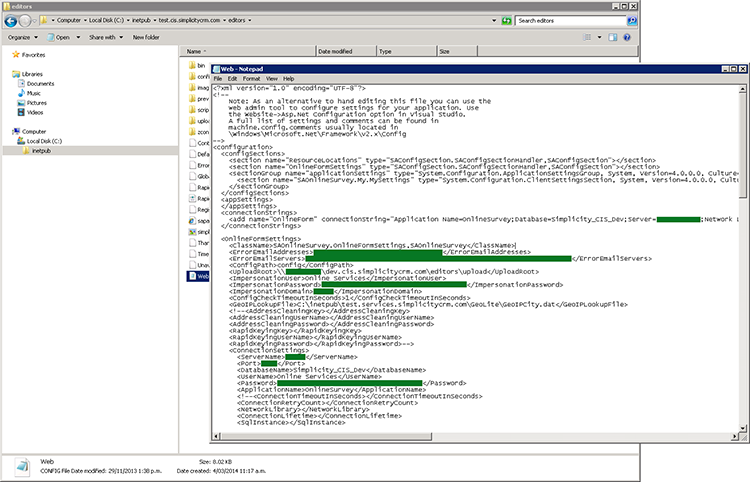Select the Than file in file list
This screenshot has height=482, width=750.
coord(199,242)
